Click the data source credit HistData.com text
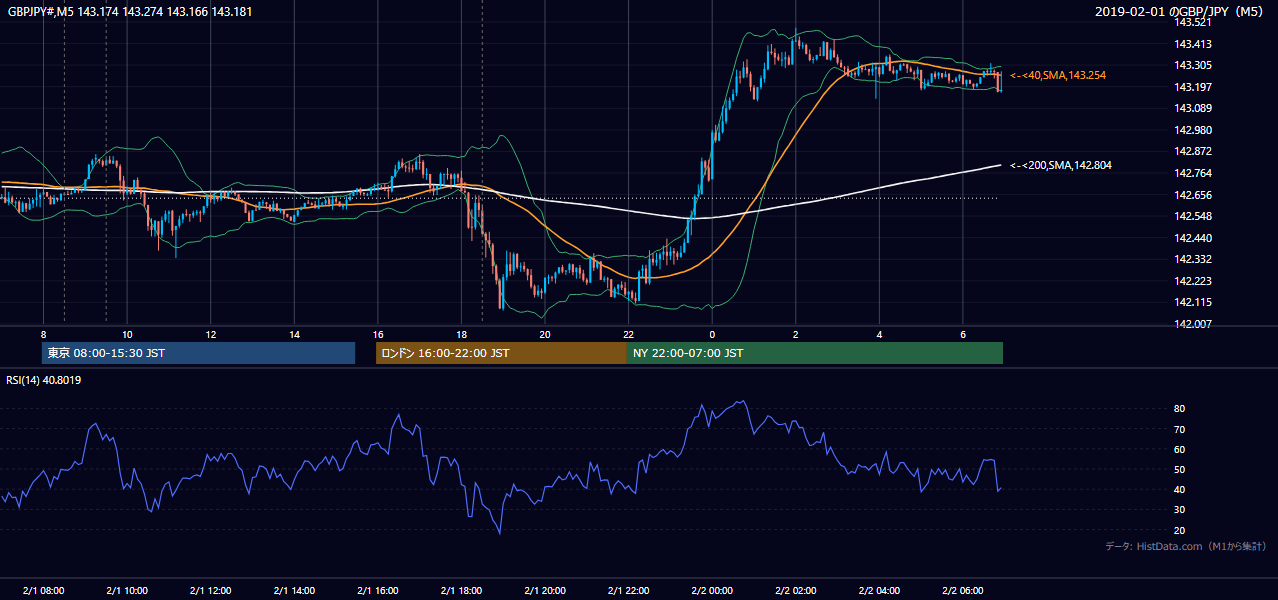The height and width of the screenshot is (600, 1278). [x=1185, y=546]
